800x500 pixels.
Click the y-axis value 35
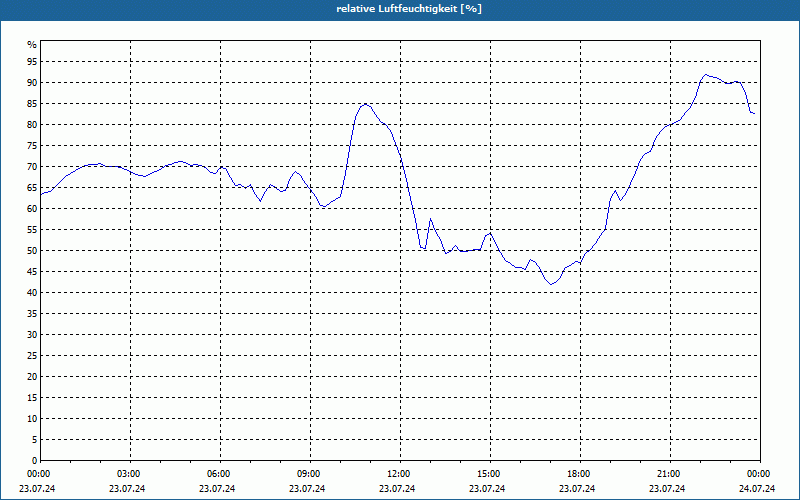click(x=32, y=314)
